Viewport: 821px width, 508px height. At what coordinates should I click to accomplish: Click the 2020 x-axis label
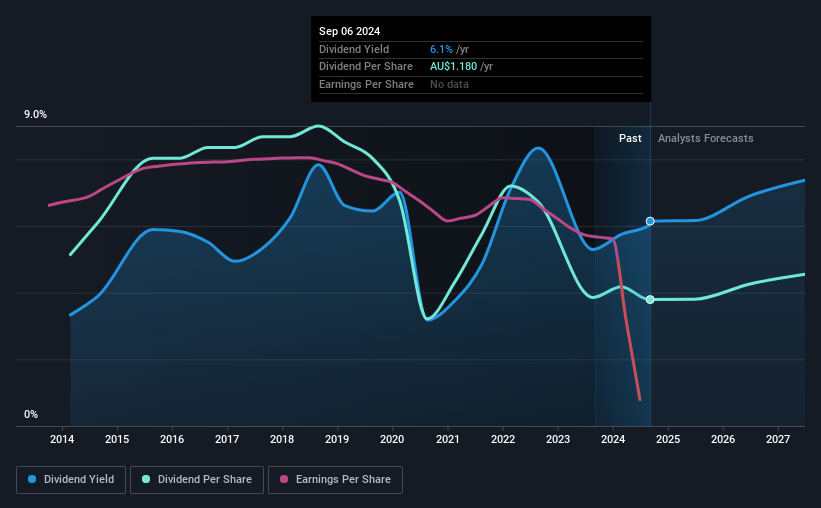pyautogui.click(x=392, y=439)
